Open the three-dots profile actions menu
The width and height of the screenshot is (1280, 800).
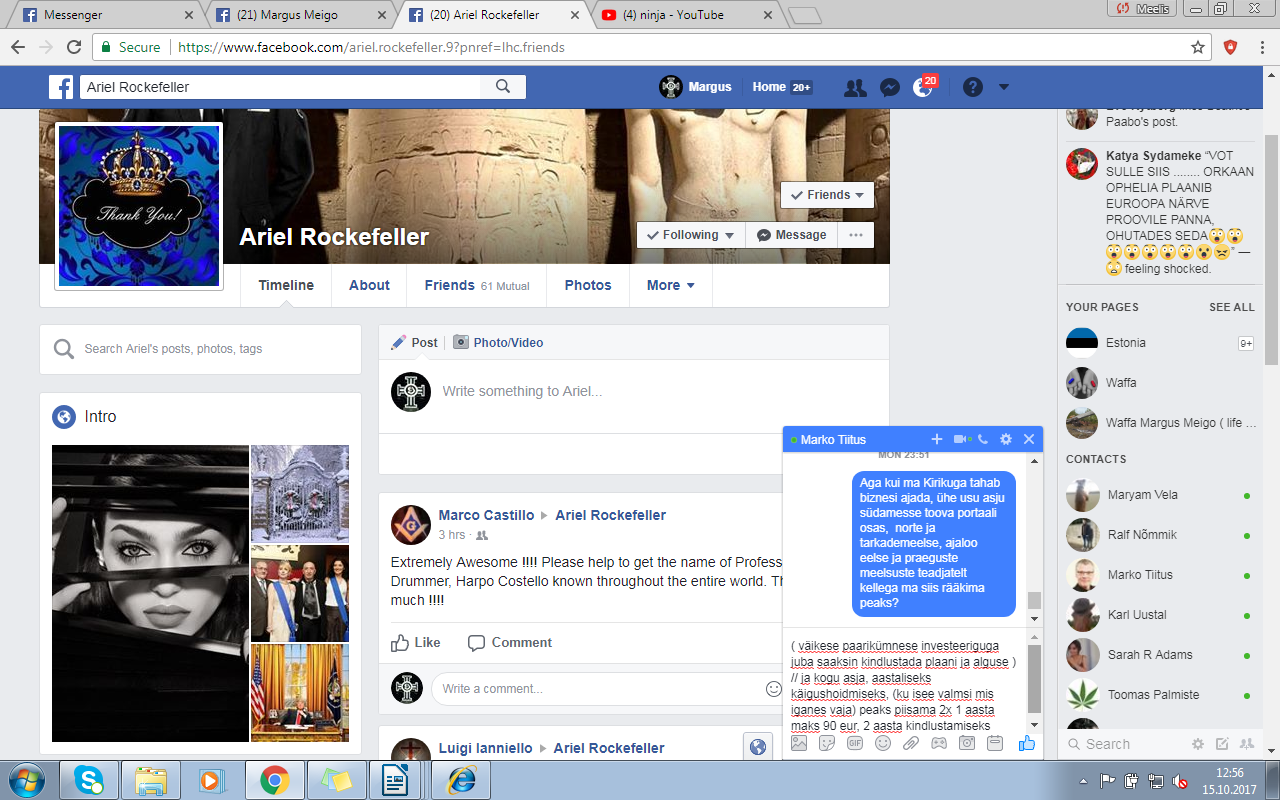[x=856, y=235]
